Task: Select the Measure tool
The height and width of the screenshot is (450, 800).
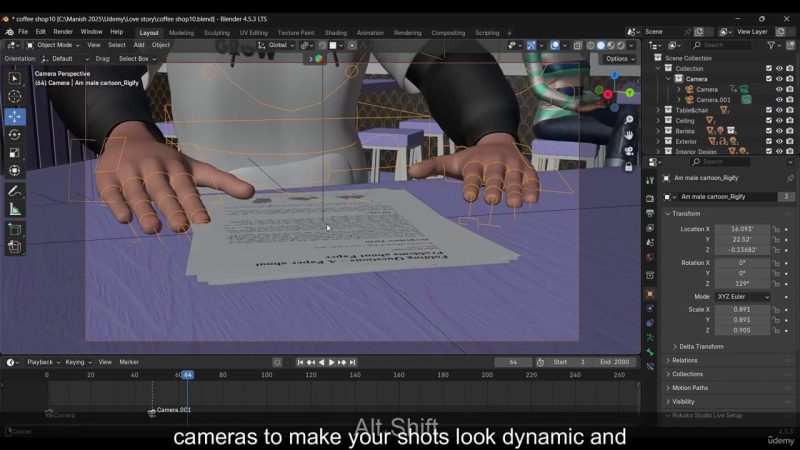Action: coord(15,209)
